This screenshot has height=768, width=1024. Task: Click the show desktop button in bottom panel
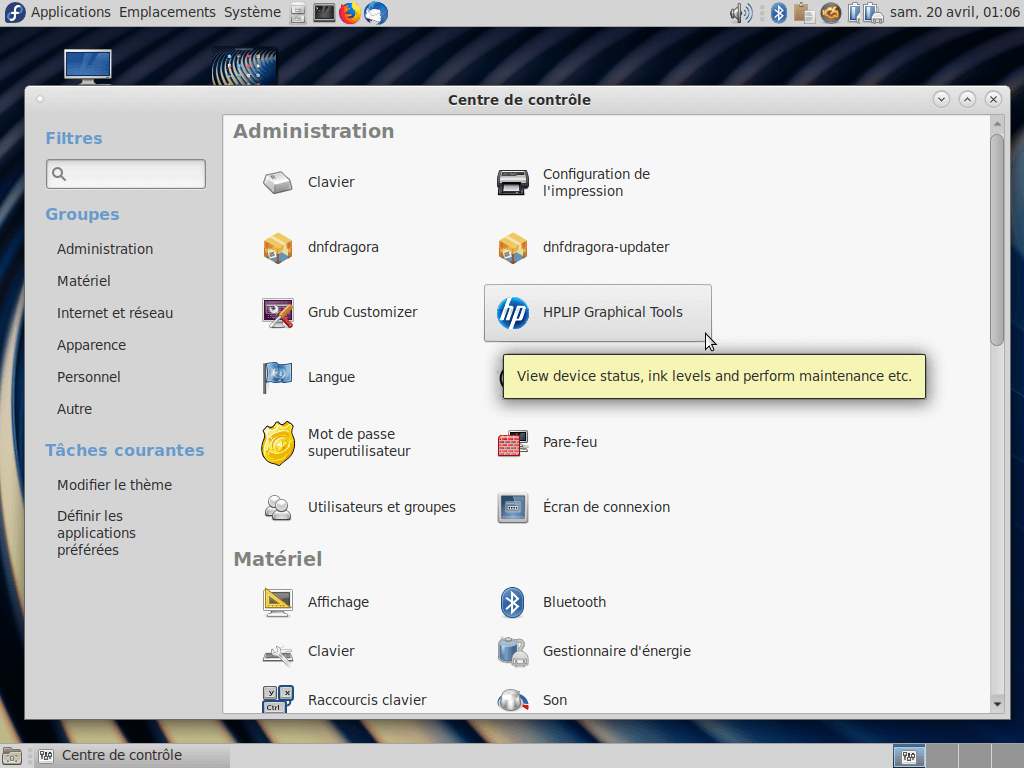click(12, 756)
